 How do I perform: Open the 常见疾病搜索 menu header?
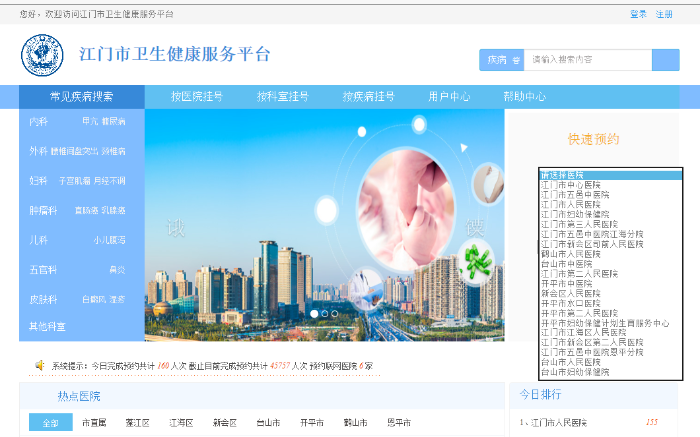(x=82, y=96)
